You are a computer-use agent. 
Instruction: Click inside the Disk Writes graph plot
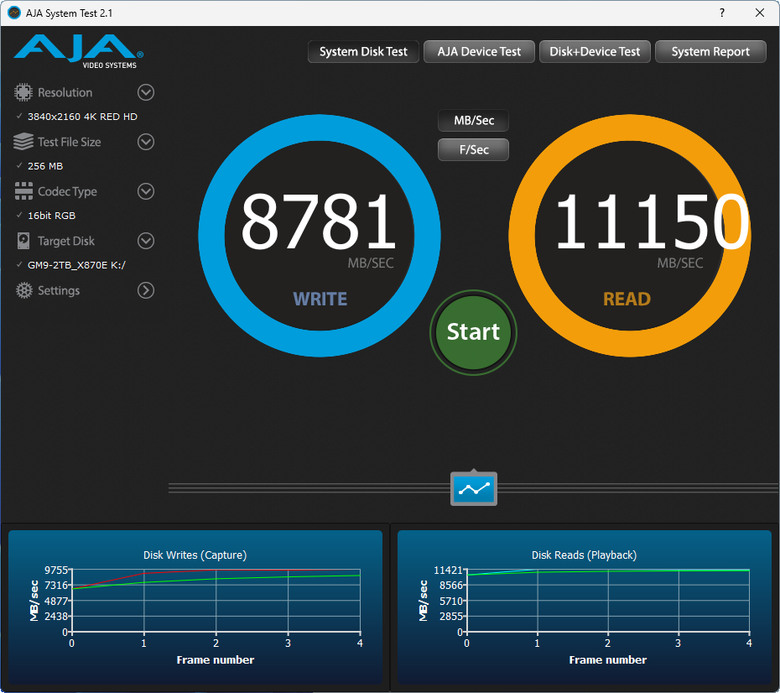pyautogui.click(x=216, y=601)
